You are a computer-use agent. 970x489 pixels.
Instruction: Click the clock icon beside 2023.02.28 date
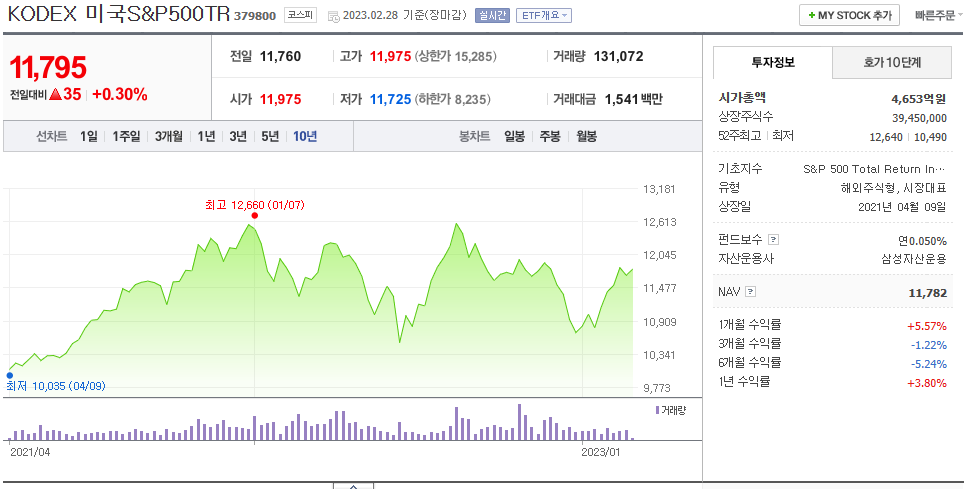pyautogui.click(x=333, y=16)
